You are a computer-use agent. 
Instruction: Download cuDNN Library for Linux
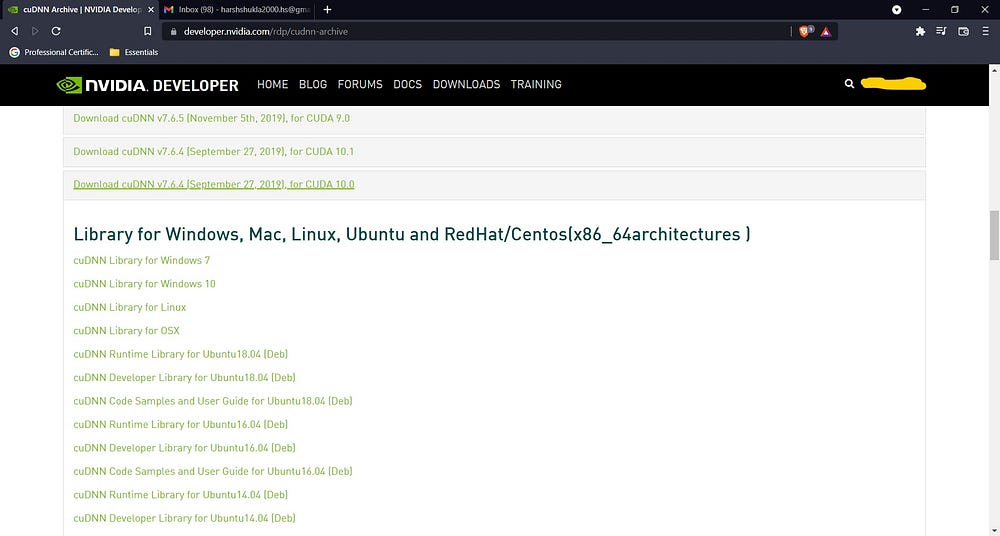click(129, 308)
